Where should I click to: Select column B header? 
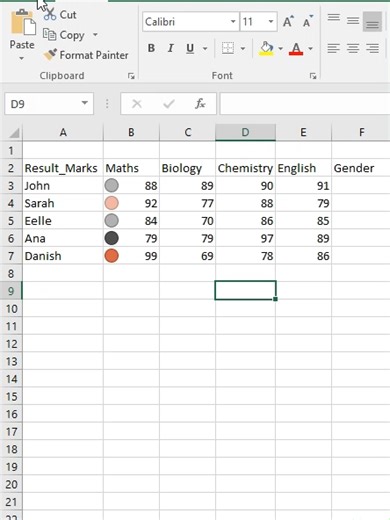point(131,132)
